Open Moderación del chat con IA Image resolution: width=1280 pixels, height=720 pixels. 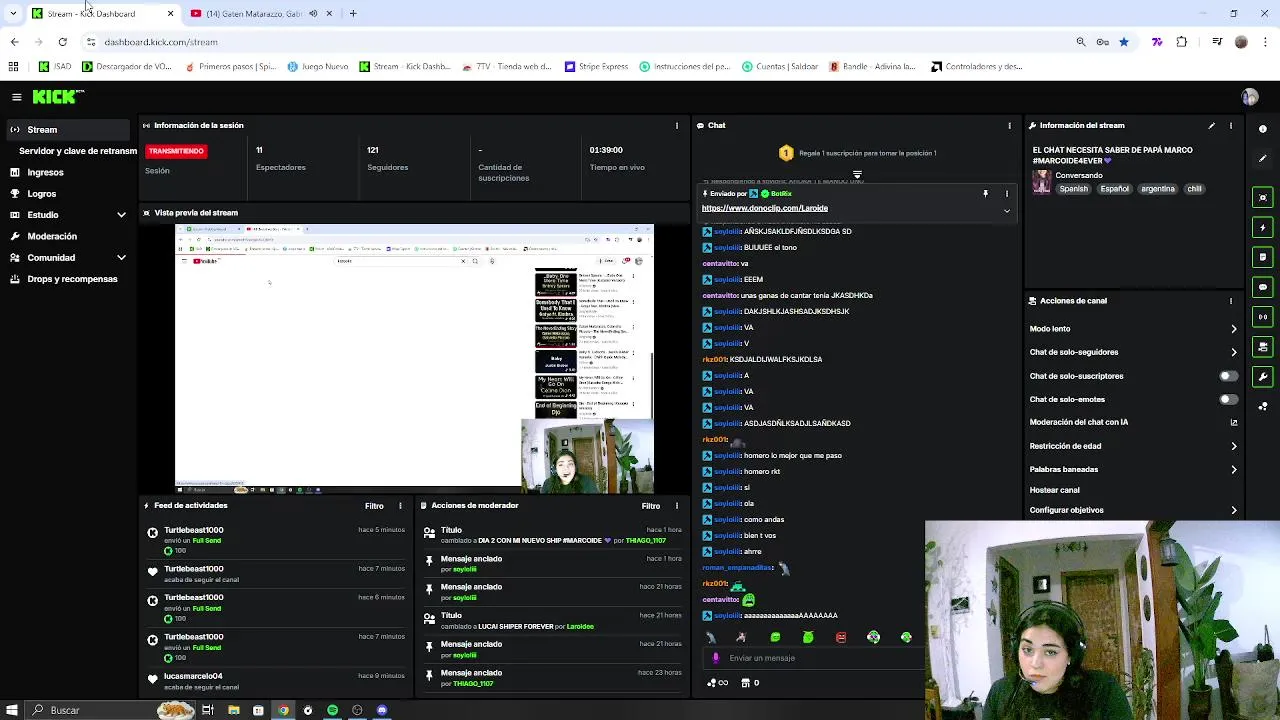1134,422
